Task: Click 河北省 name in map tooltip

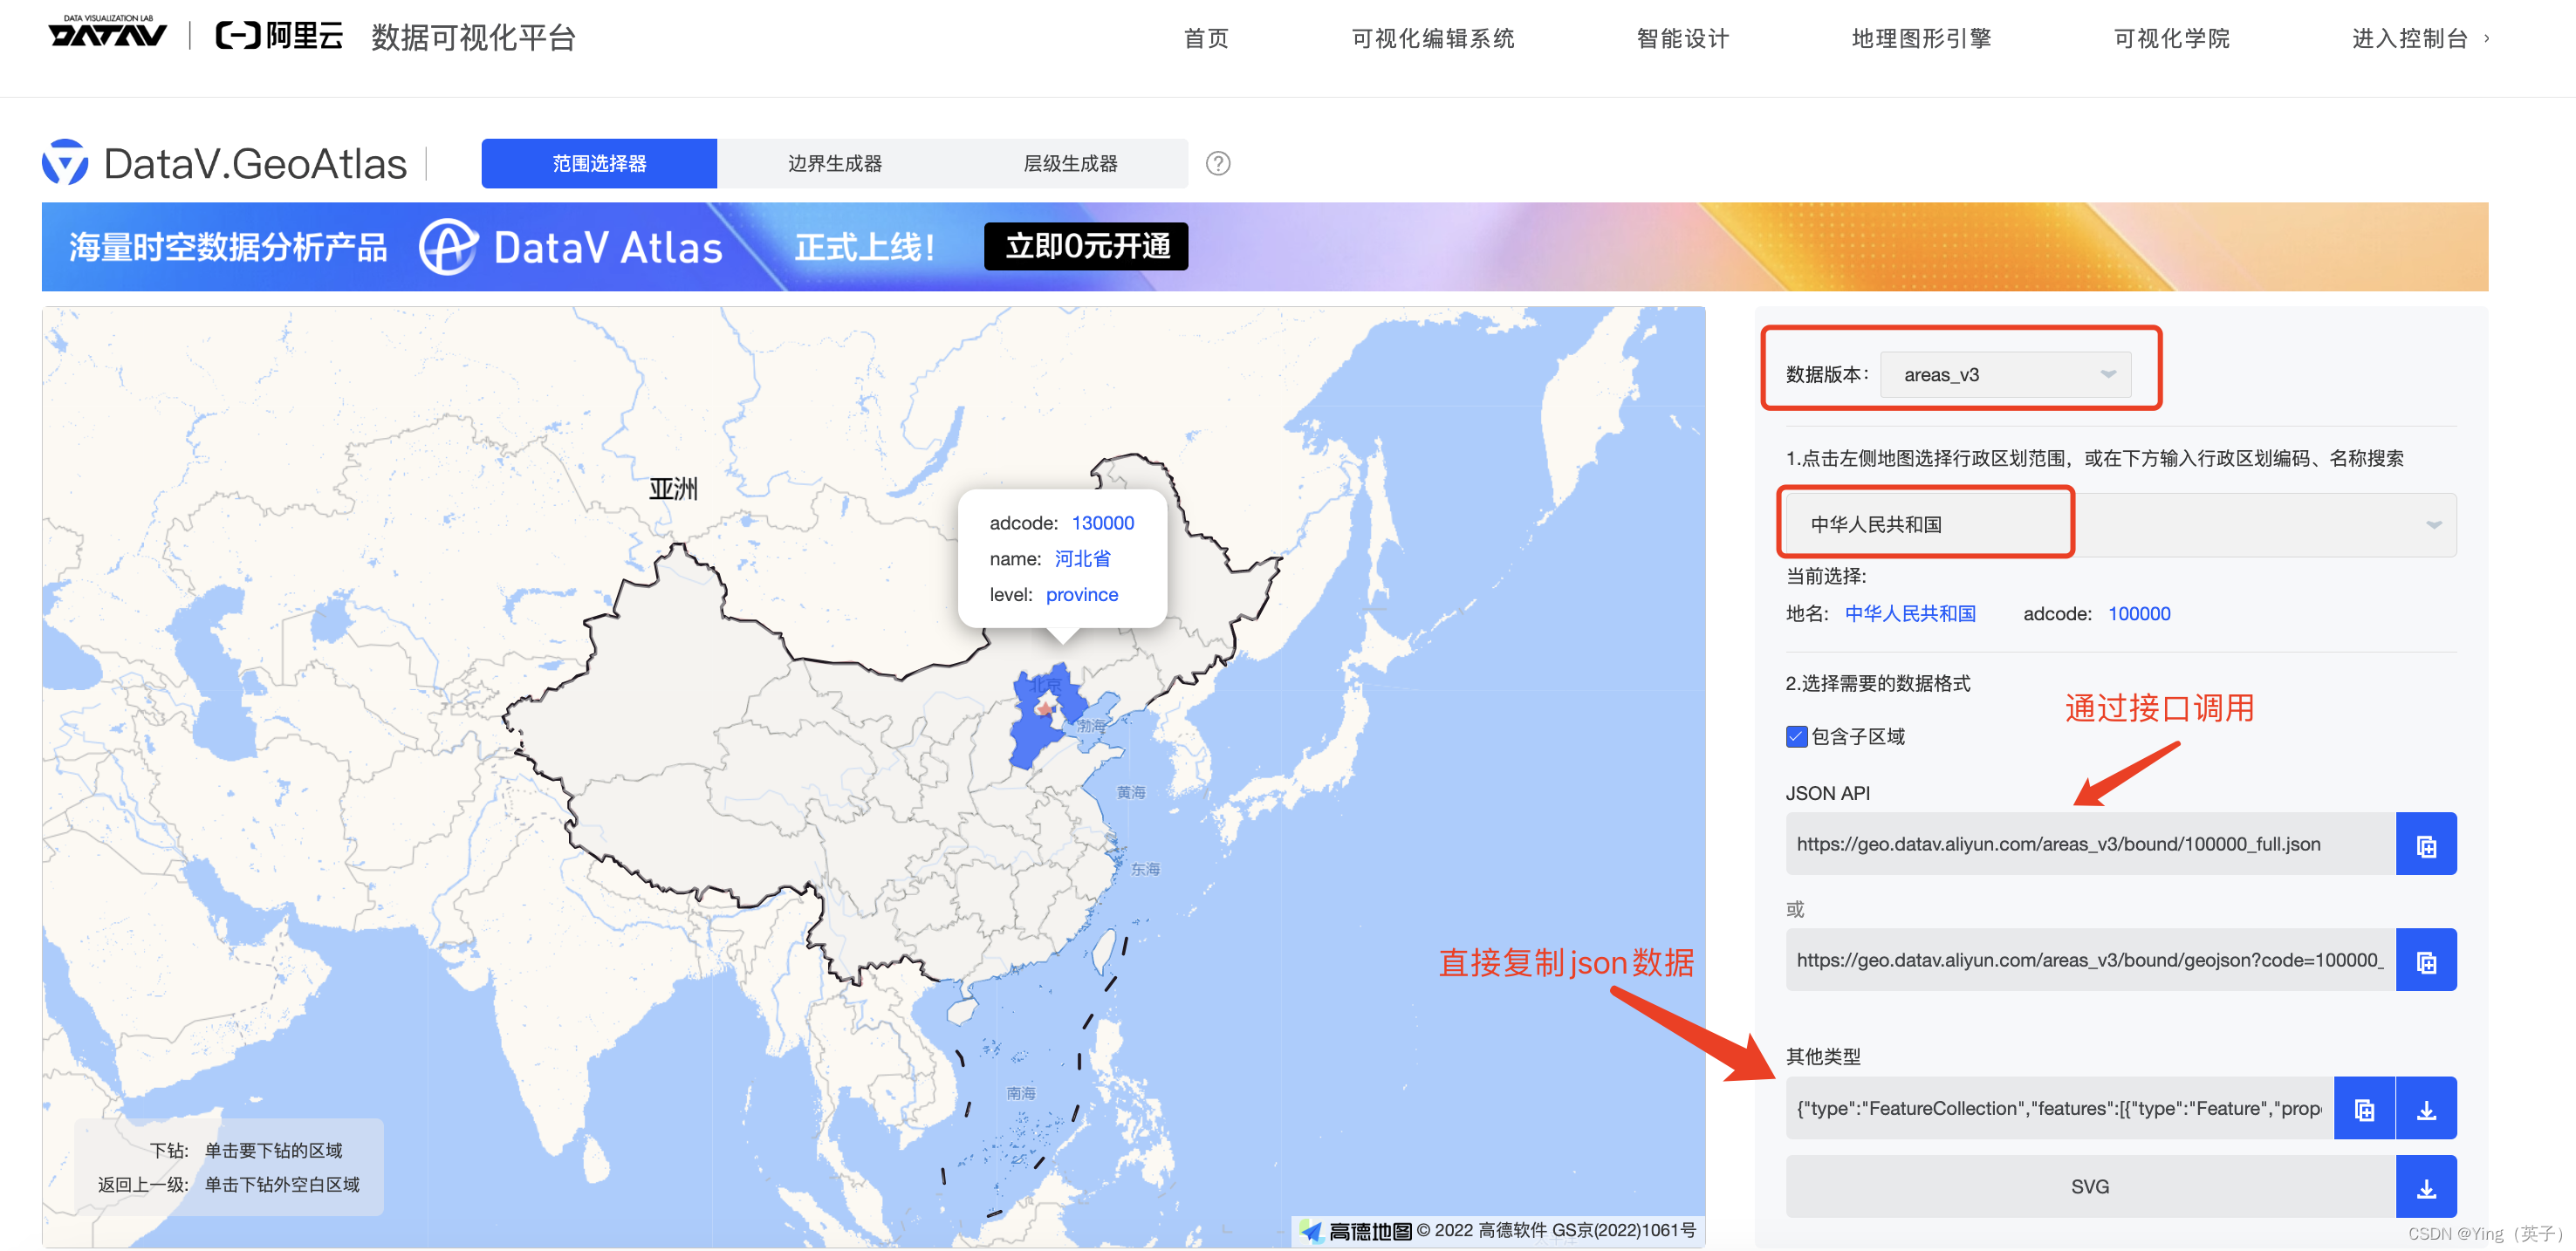Action: coord(1082,559)
